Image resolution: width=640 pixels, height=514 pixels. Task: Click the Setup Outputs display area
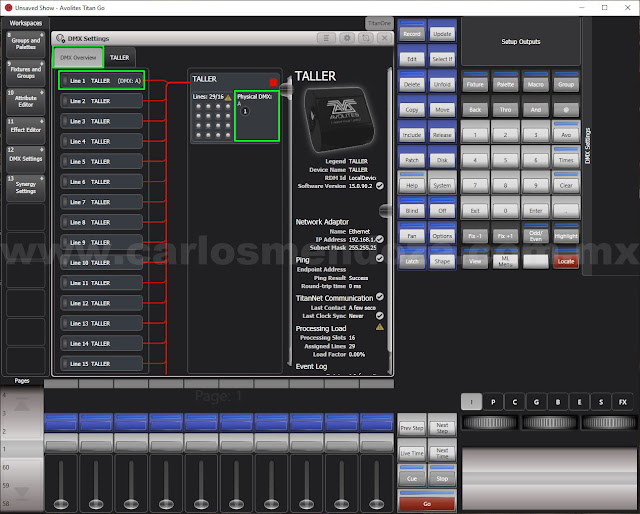[x=520, y=41]
